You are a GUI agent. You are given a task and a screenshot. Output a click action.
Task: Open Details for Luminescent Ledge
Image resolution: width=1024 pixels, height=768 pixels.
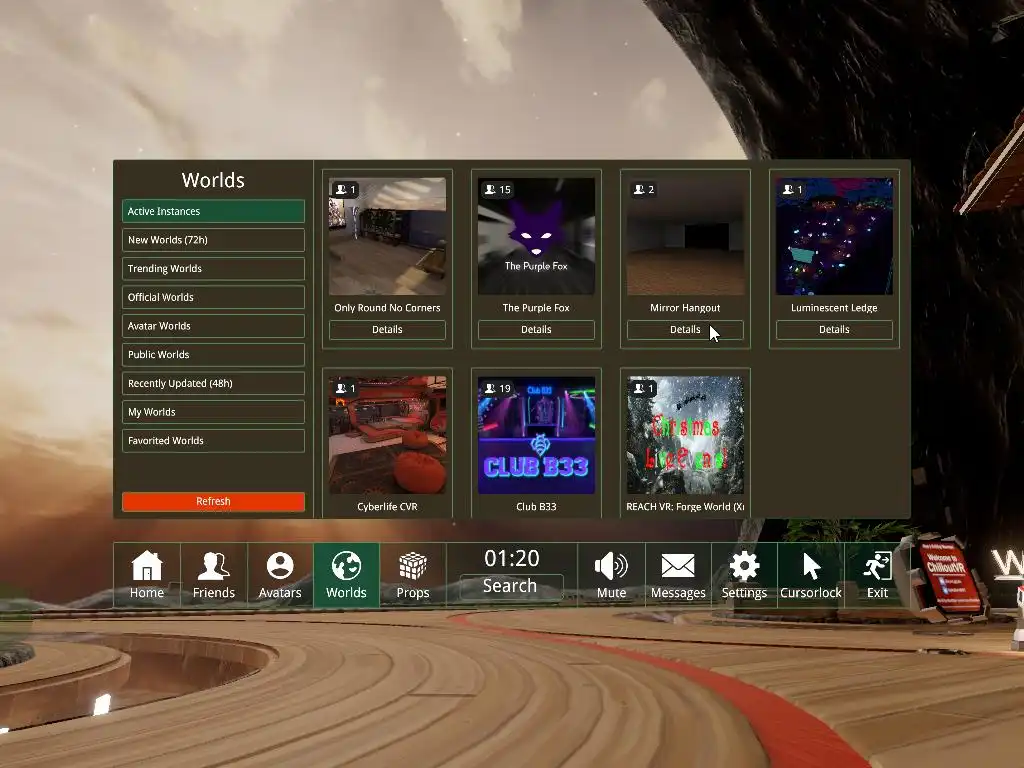834,330
